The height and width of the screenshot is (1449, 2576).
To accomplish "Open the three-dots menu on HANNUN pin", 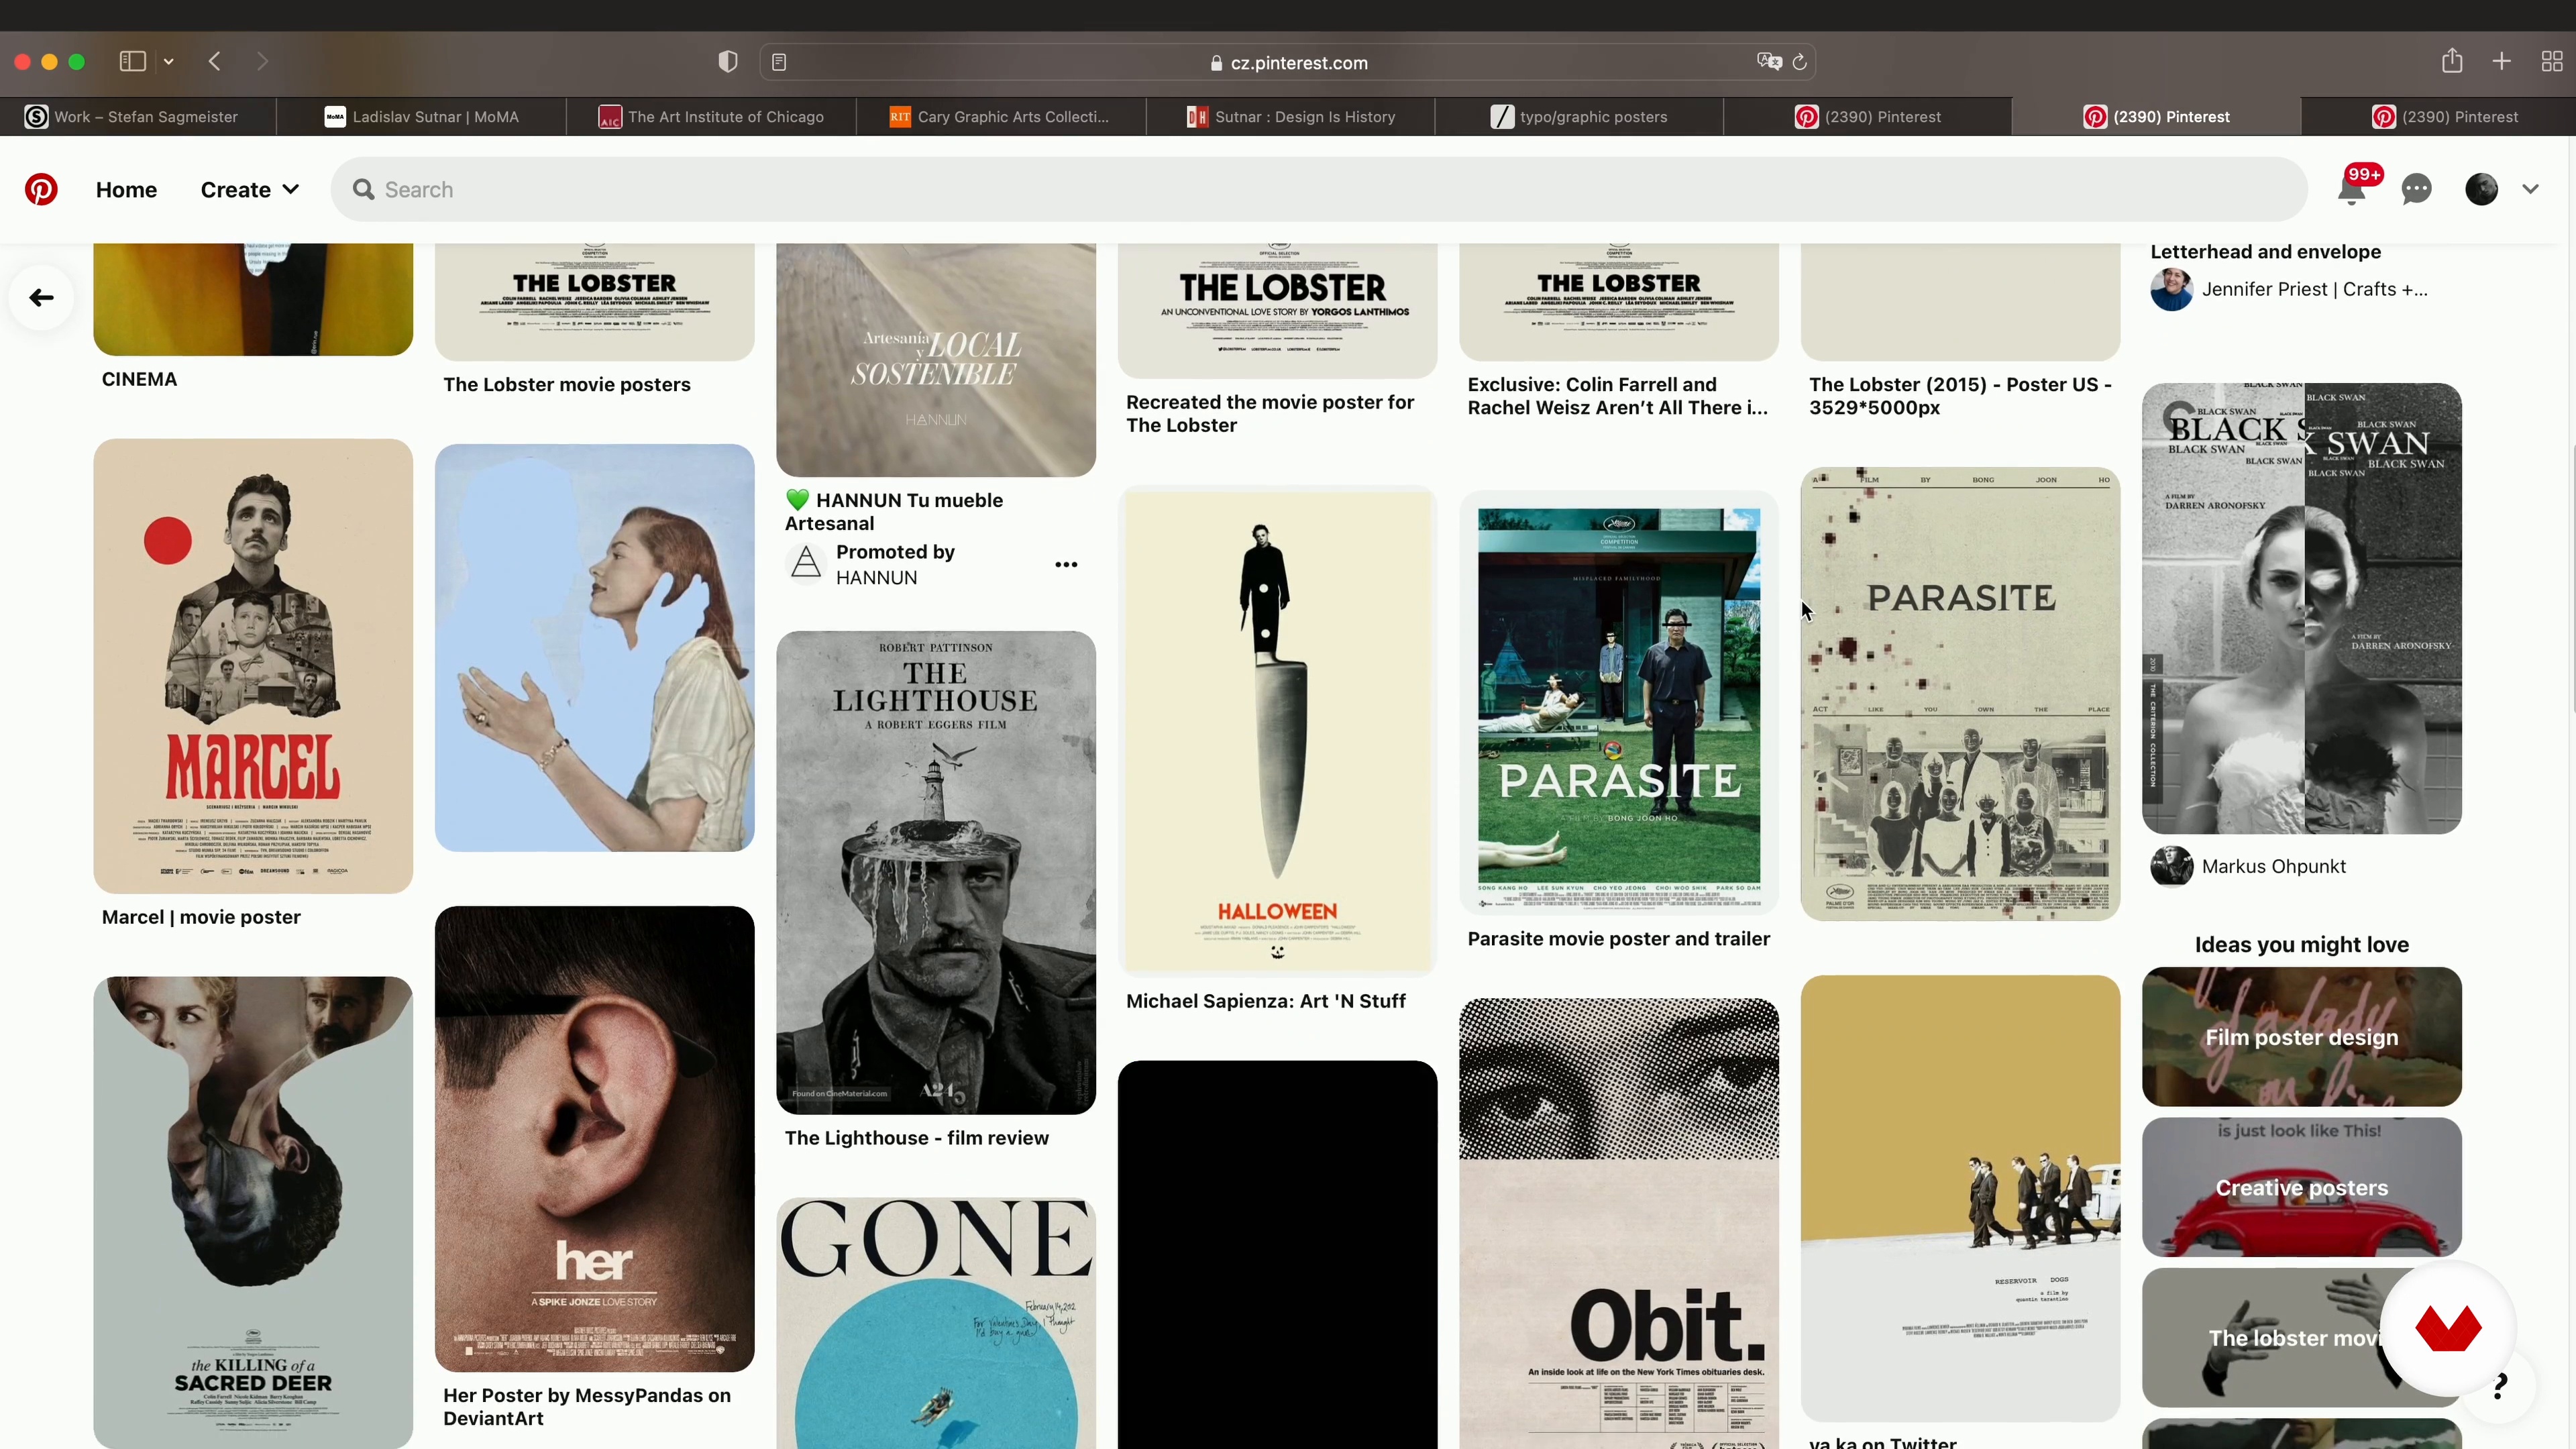I will click(x=1066, y=565).
